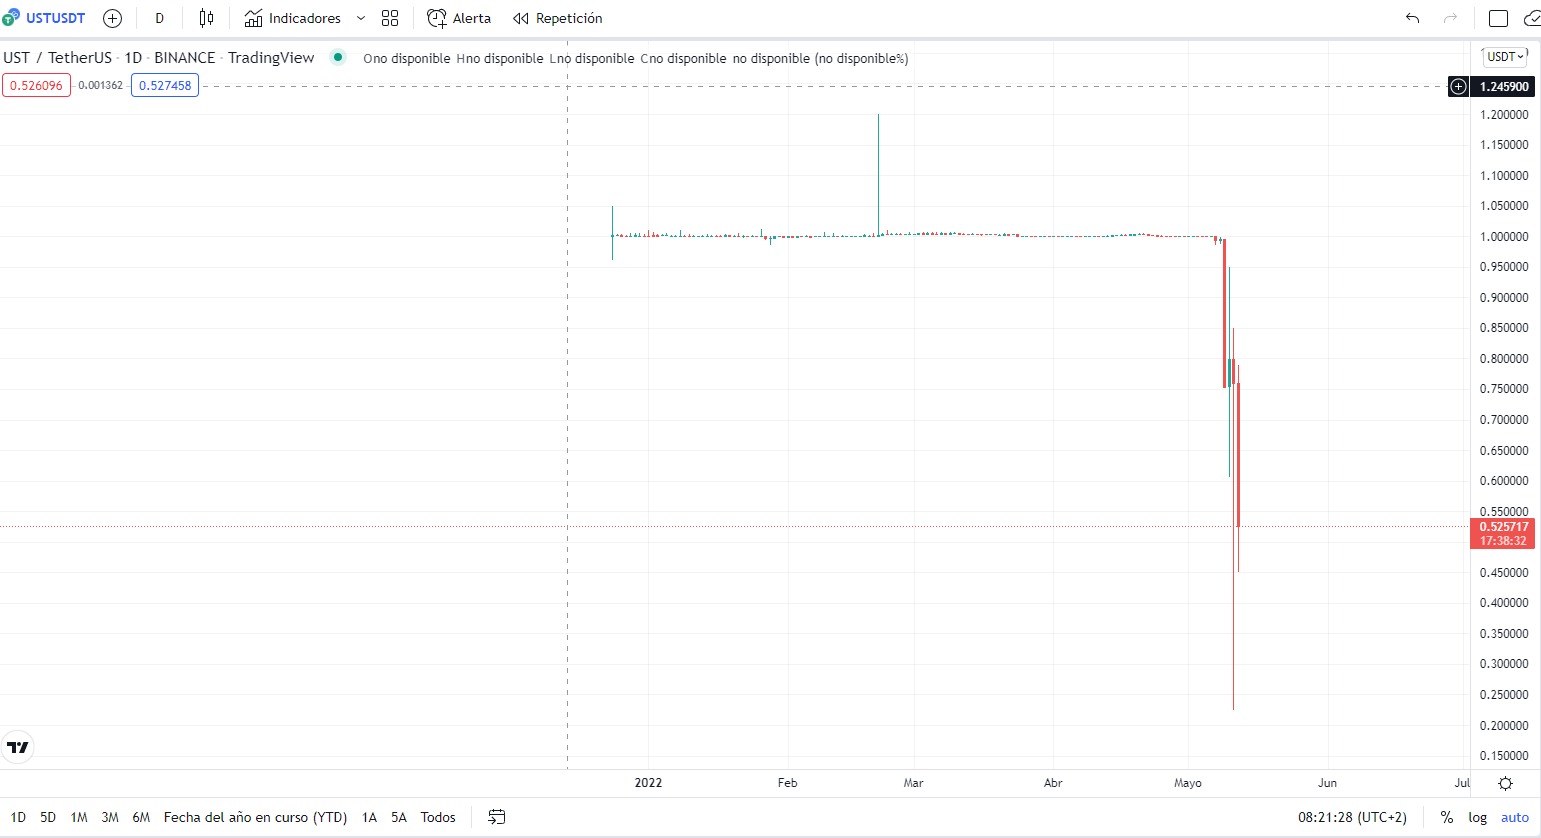Open the layout templates grid icon
This screenshot has height=838, width=1541.
coord(390,18)
